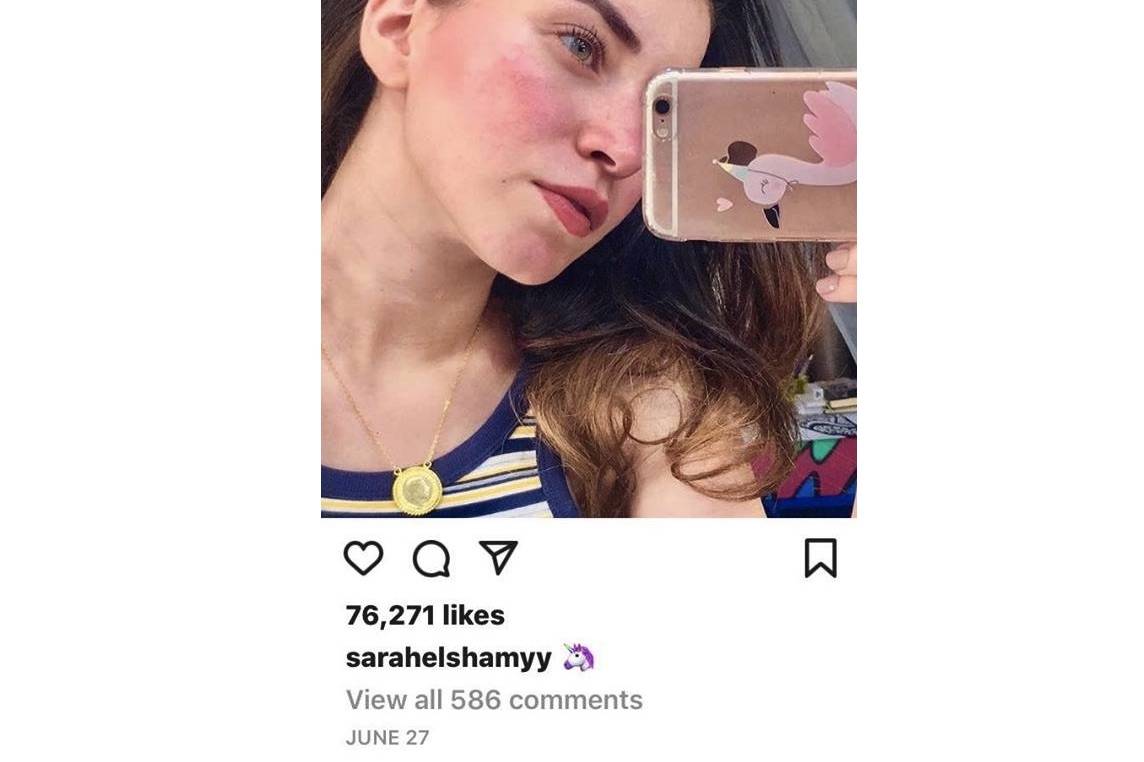
Task: Open the selfie photo of the post
Action: click(x=589, y=258)
